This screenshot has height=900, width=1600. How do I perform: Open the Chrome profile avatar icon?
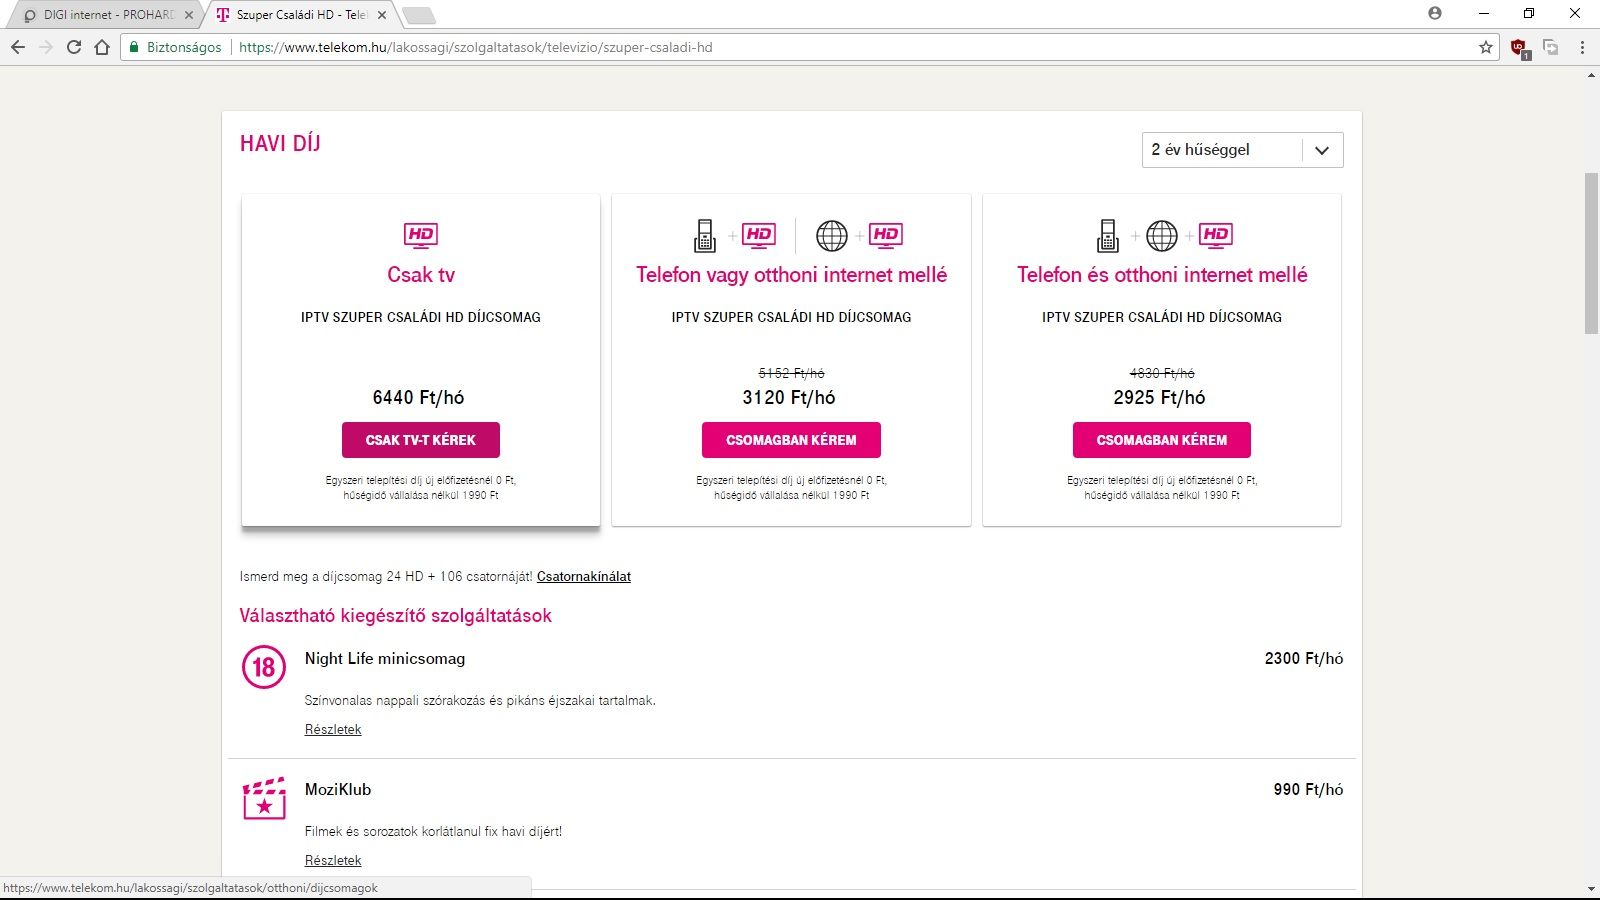point(1435,13)
